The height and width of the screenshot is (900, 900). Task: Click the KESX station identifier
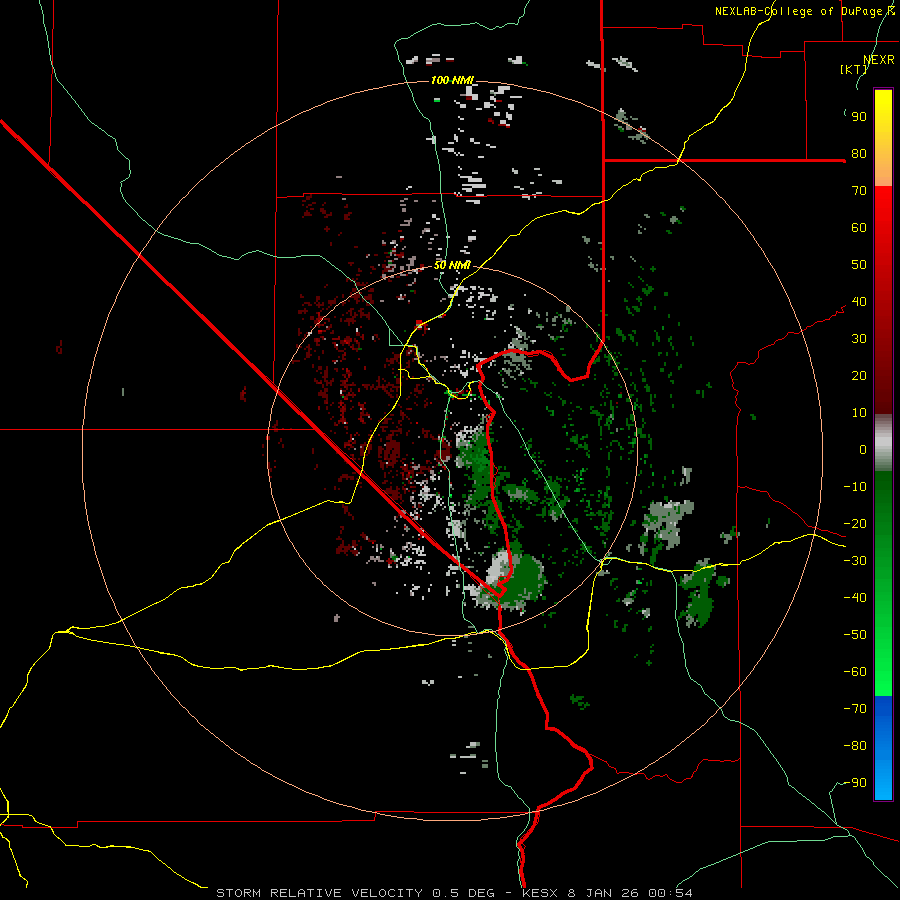539,893
